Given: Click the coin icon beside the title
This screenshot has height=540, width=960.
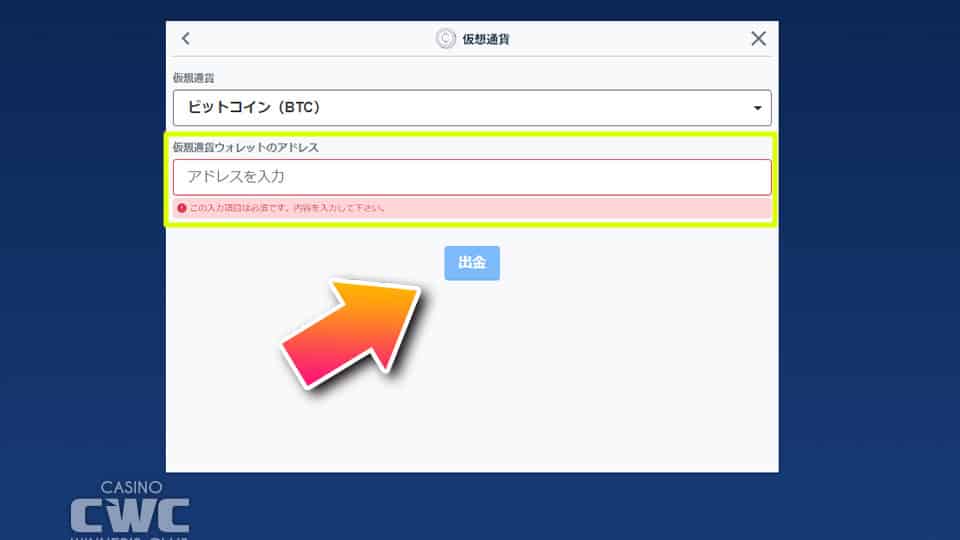Looking at the screenshot, I should tap(445, 39).
